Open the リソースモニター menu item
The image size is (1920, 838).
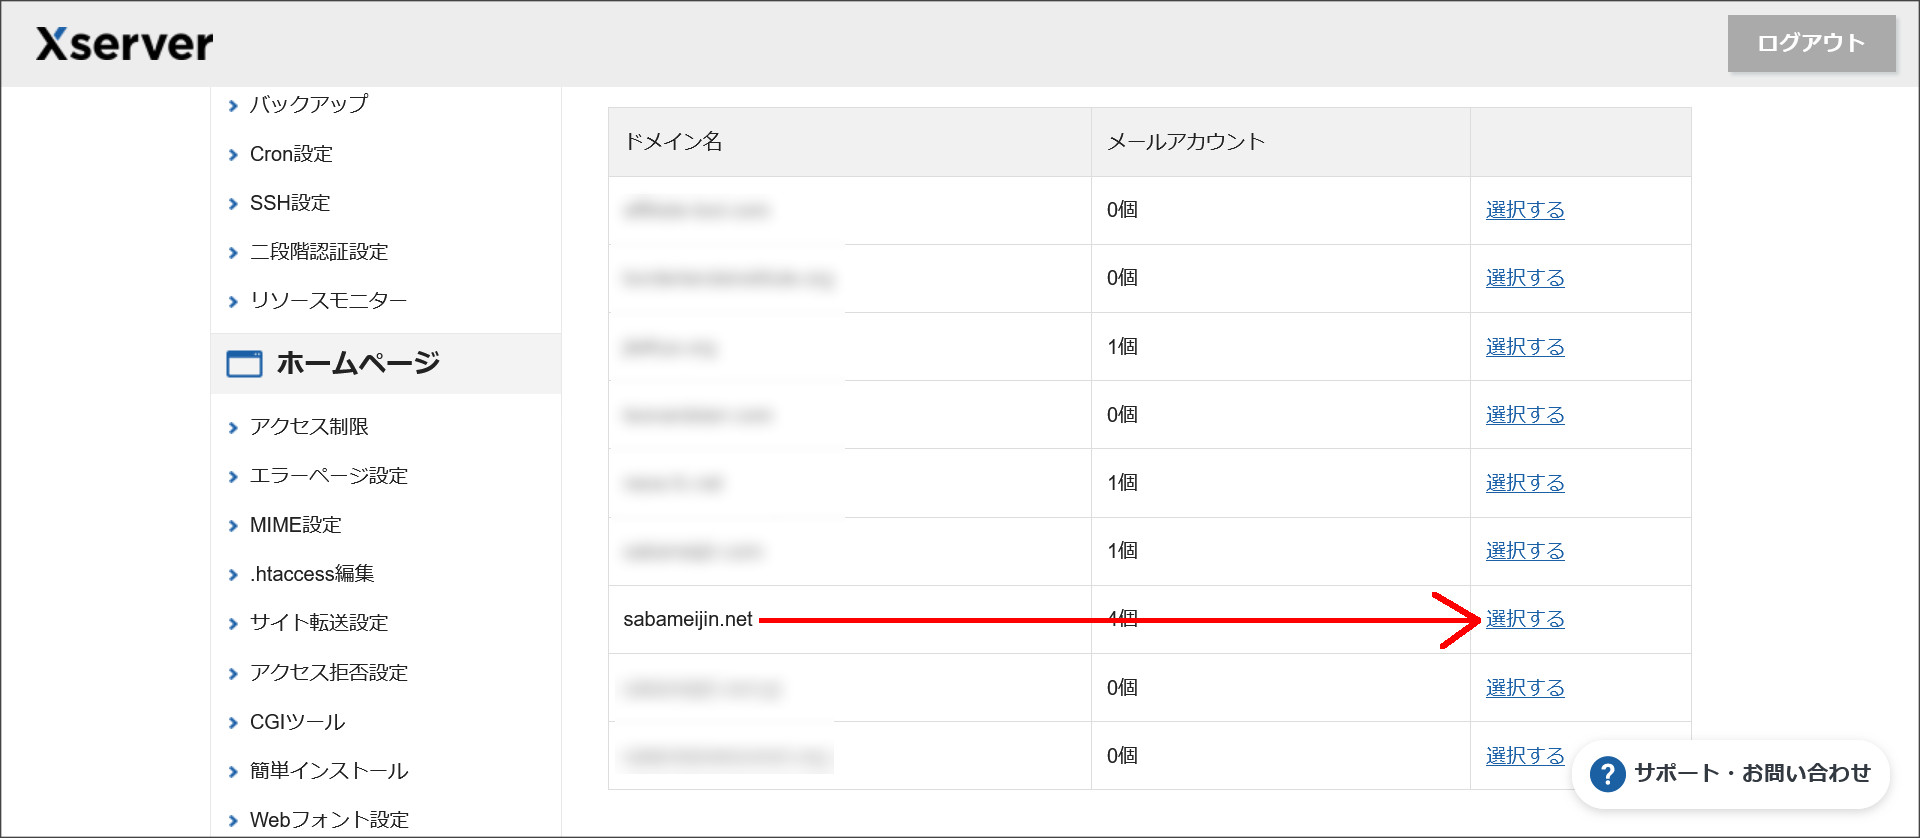(328, 301)
